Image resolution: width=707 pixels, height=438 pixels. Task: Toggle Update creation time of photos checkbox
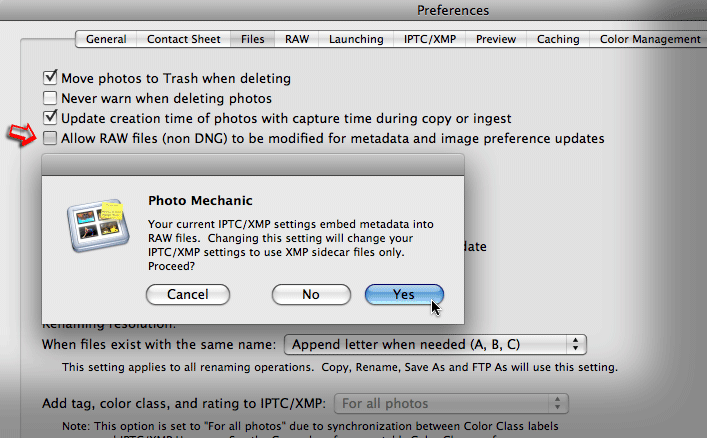50,118
